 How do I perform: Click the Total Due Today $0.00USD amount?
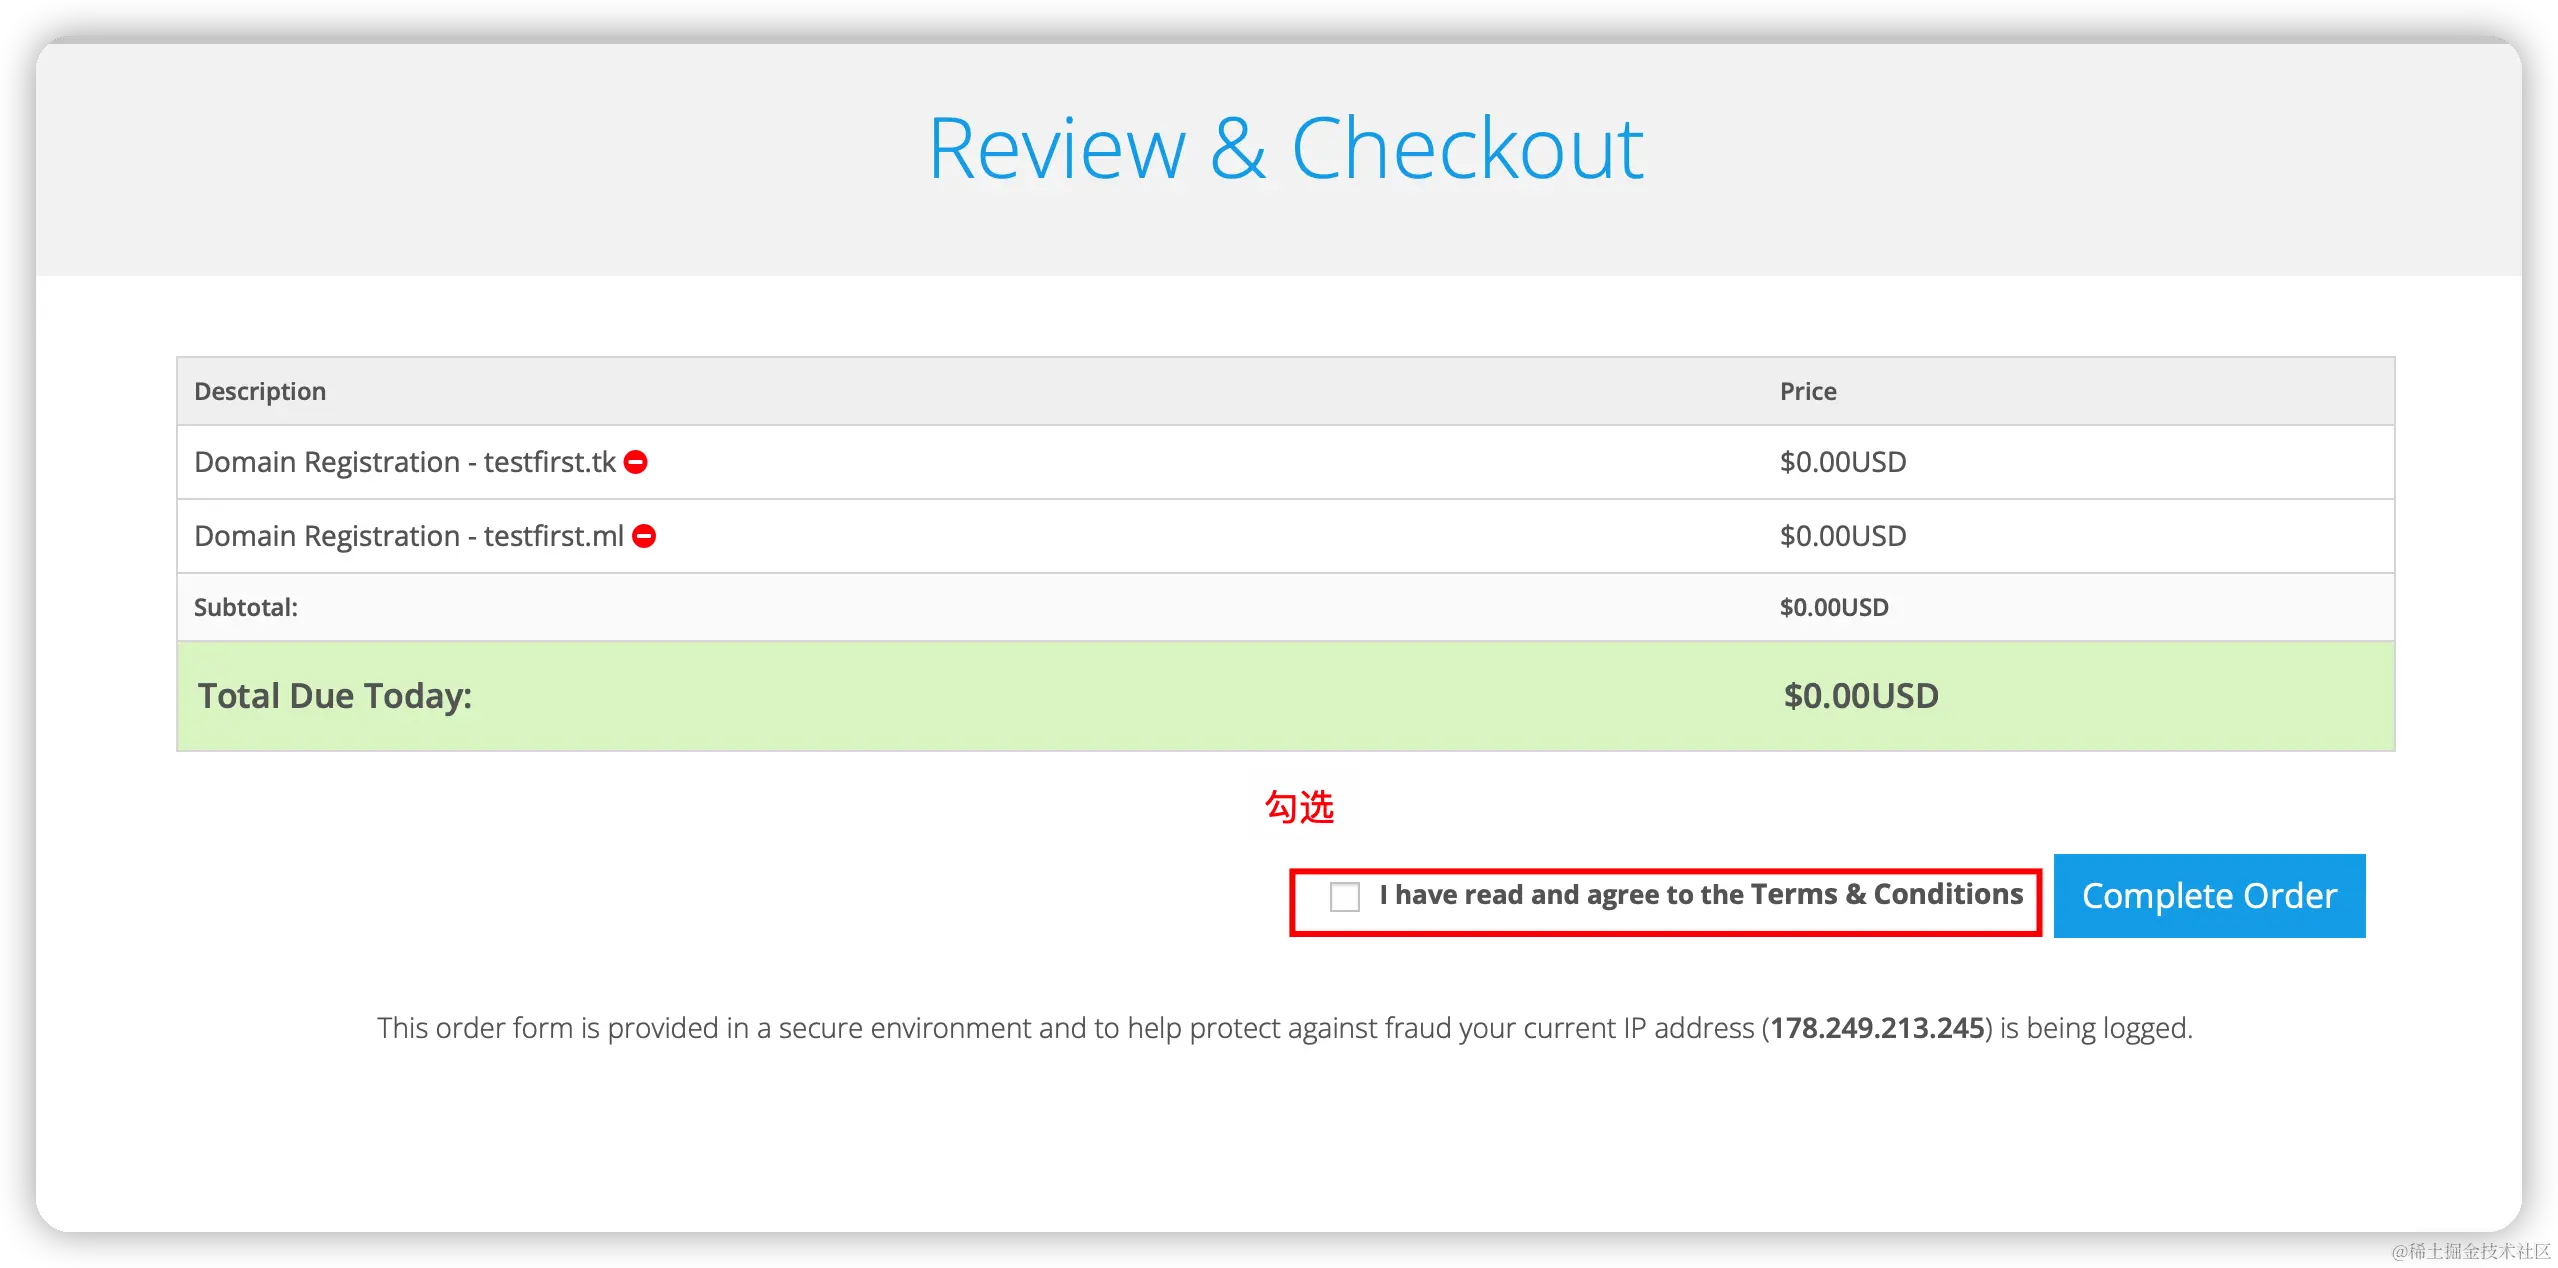point(1860,696)
